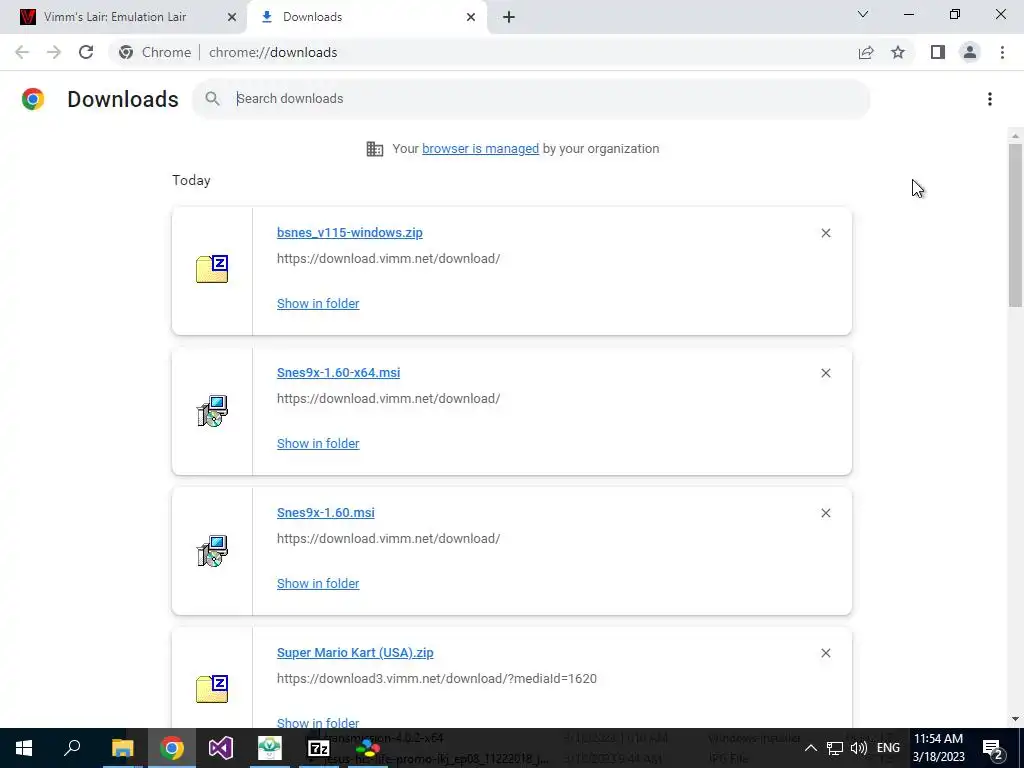Show bsnes_v115-windows.zip in folder

click(318, 304)
